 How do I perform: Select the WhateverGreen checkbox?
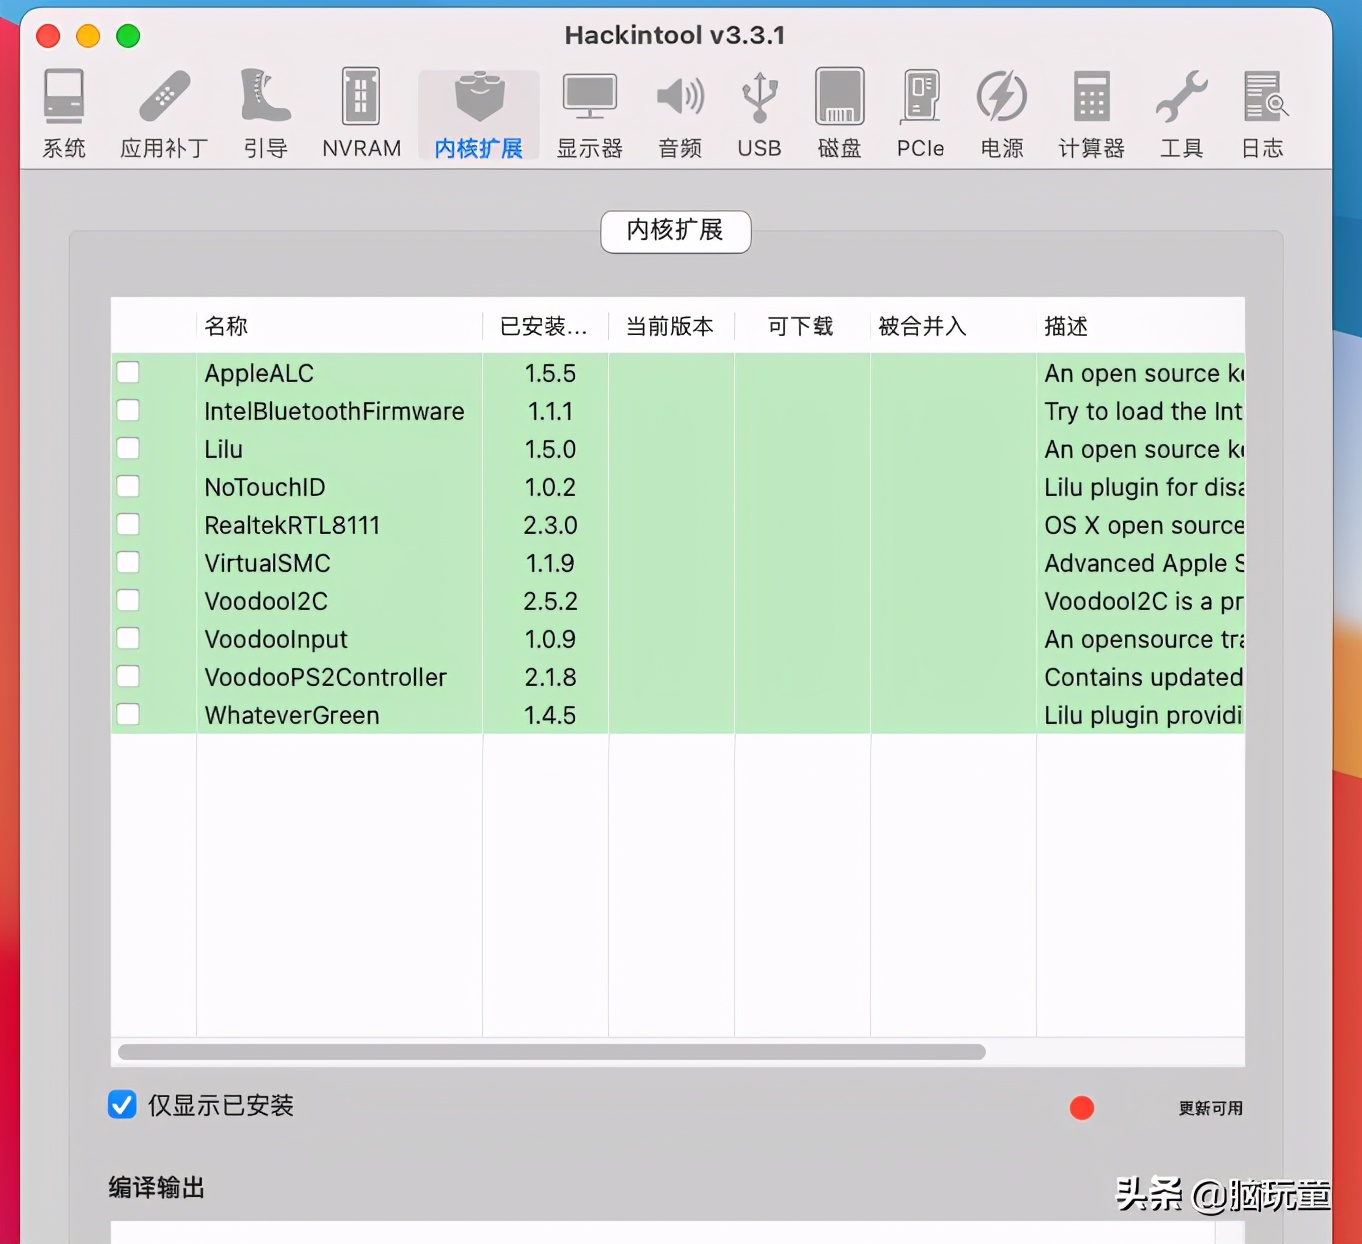[x=127, y=714]
